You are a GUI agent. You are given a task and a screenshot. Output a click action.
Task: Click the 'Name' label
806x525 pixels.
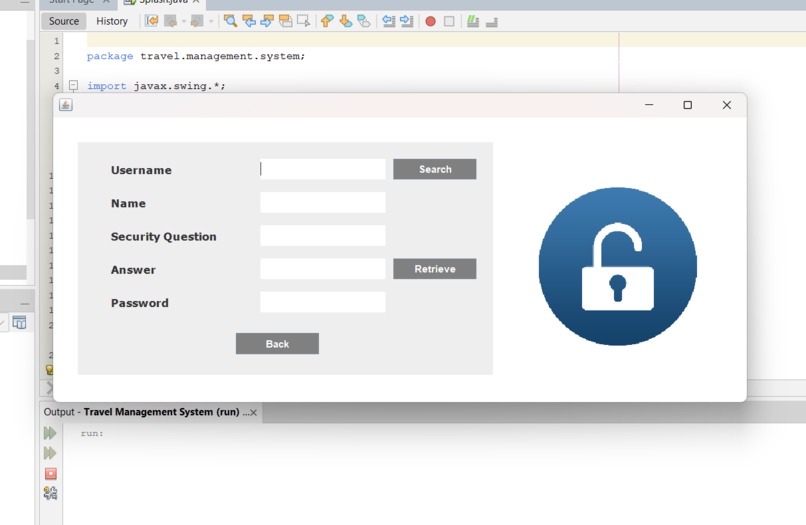(129, 204)
